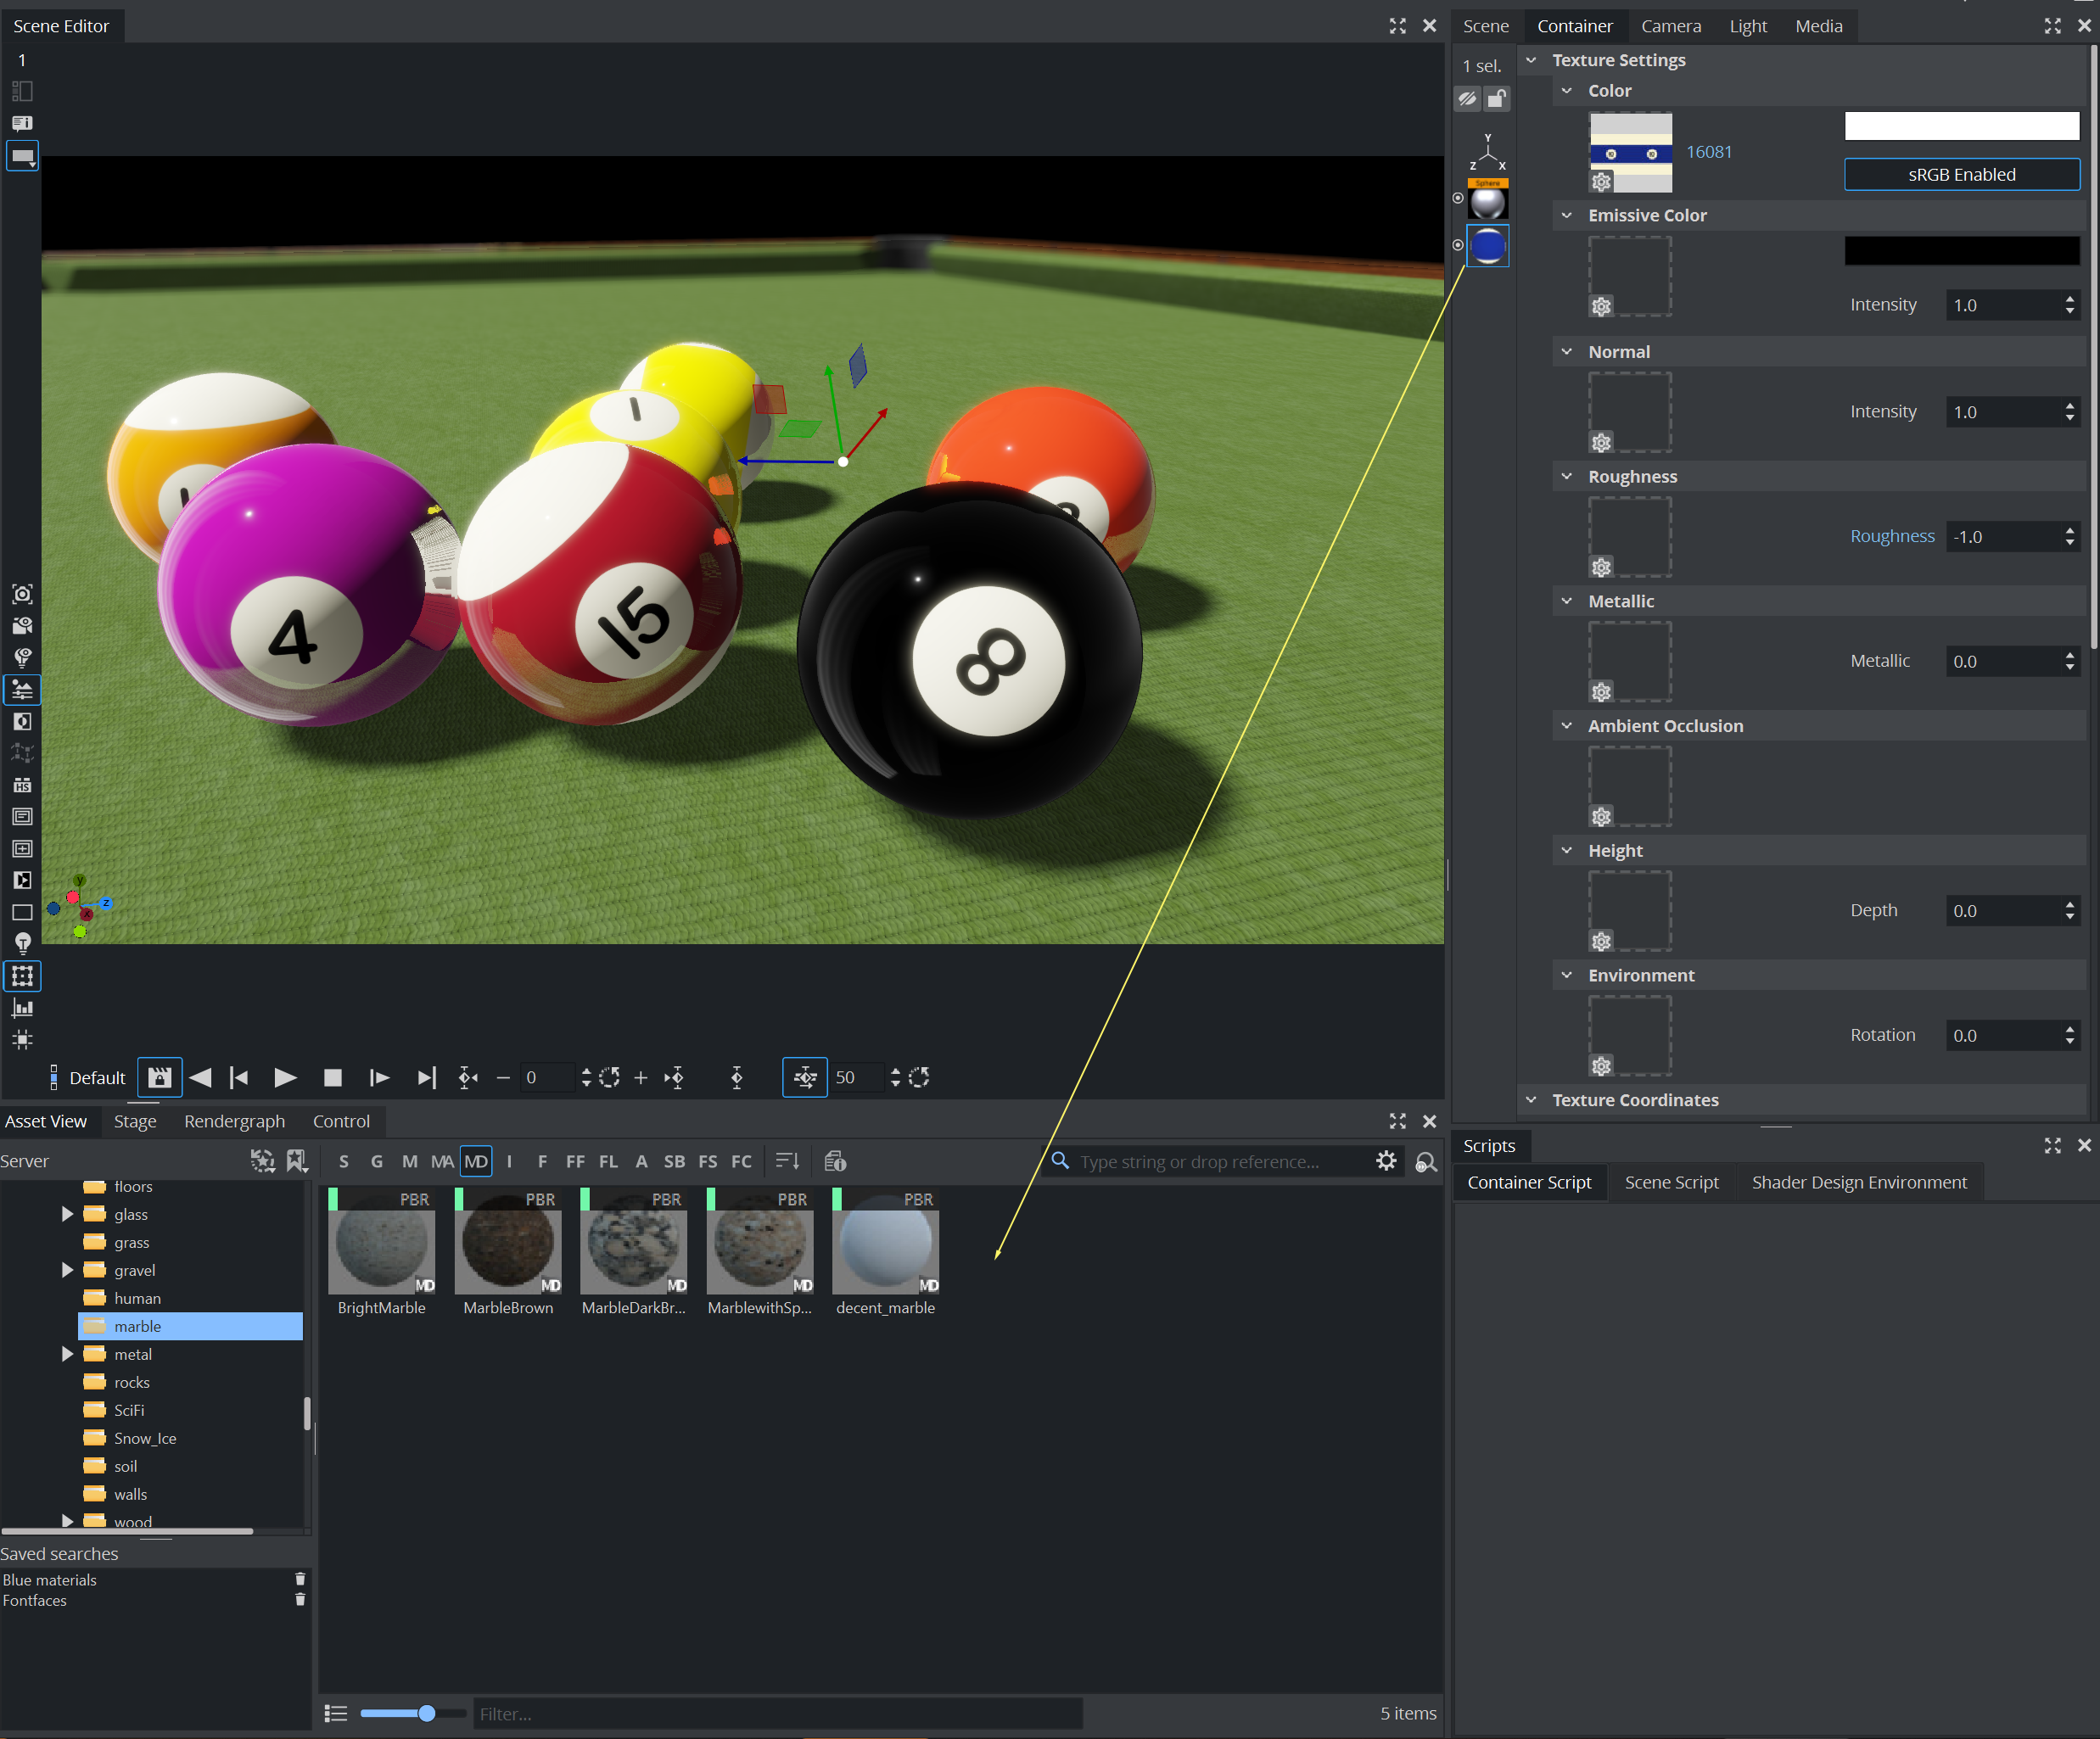Select the BrightMarble material thumbnail
Viewport: 2100px width, 1739px height.
click(381, 1242)
